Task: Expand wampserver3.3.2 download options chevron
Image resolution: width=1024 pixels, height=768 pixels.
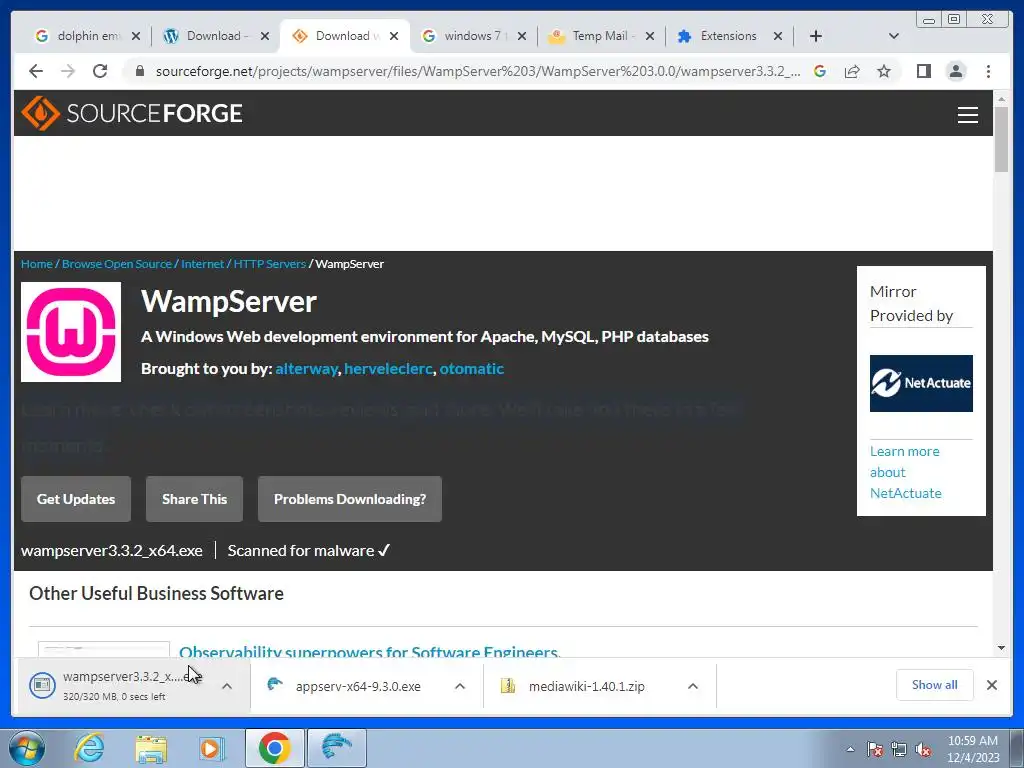Action: tap(227, 686)
